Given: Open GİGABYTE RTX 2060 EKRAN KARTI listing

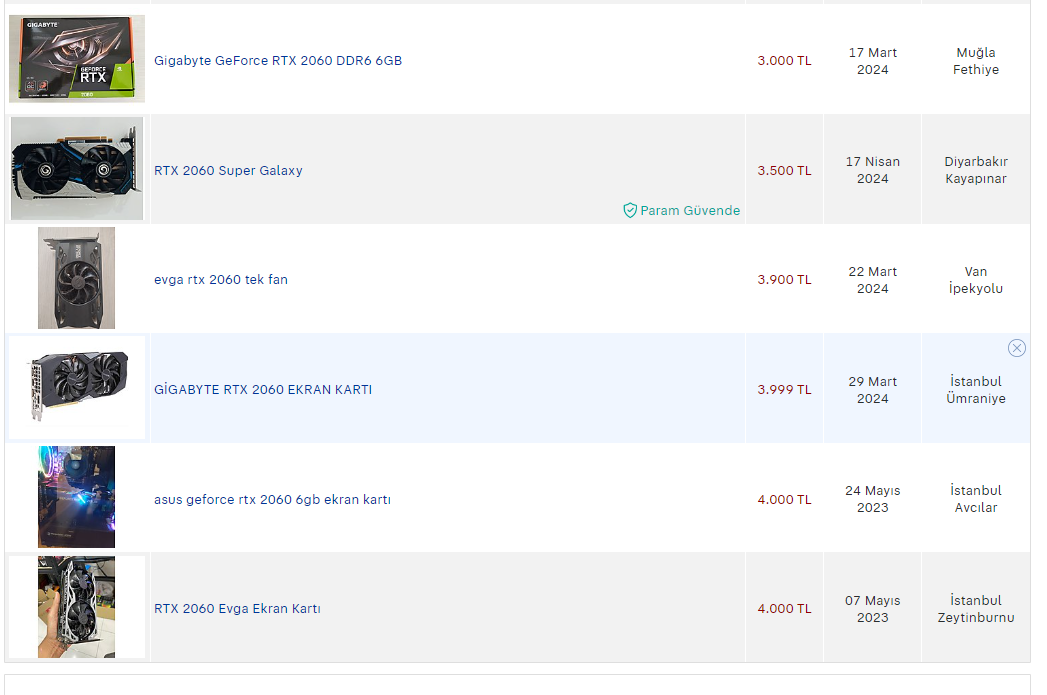Looking at the screenshot, I should 263,390.
